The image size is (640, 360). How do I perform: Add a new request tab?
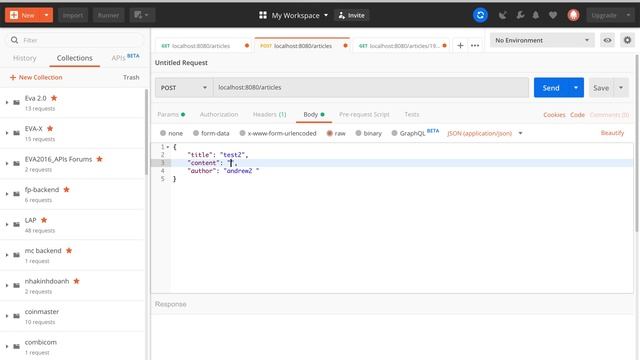(460, 45)
